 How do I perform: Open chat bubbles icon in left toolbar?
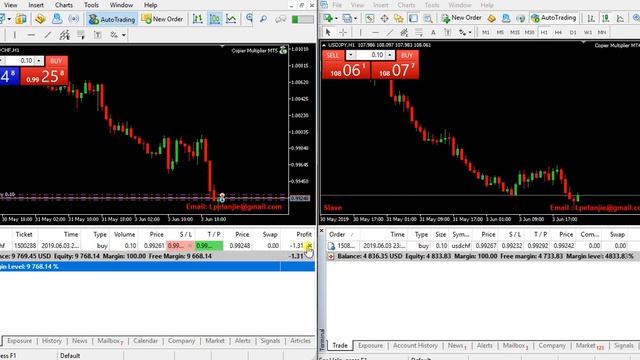click(280, 19)
